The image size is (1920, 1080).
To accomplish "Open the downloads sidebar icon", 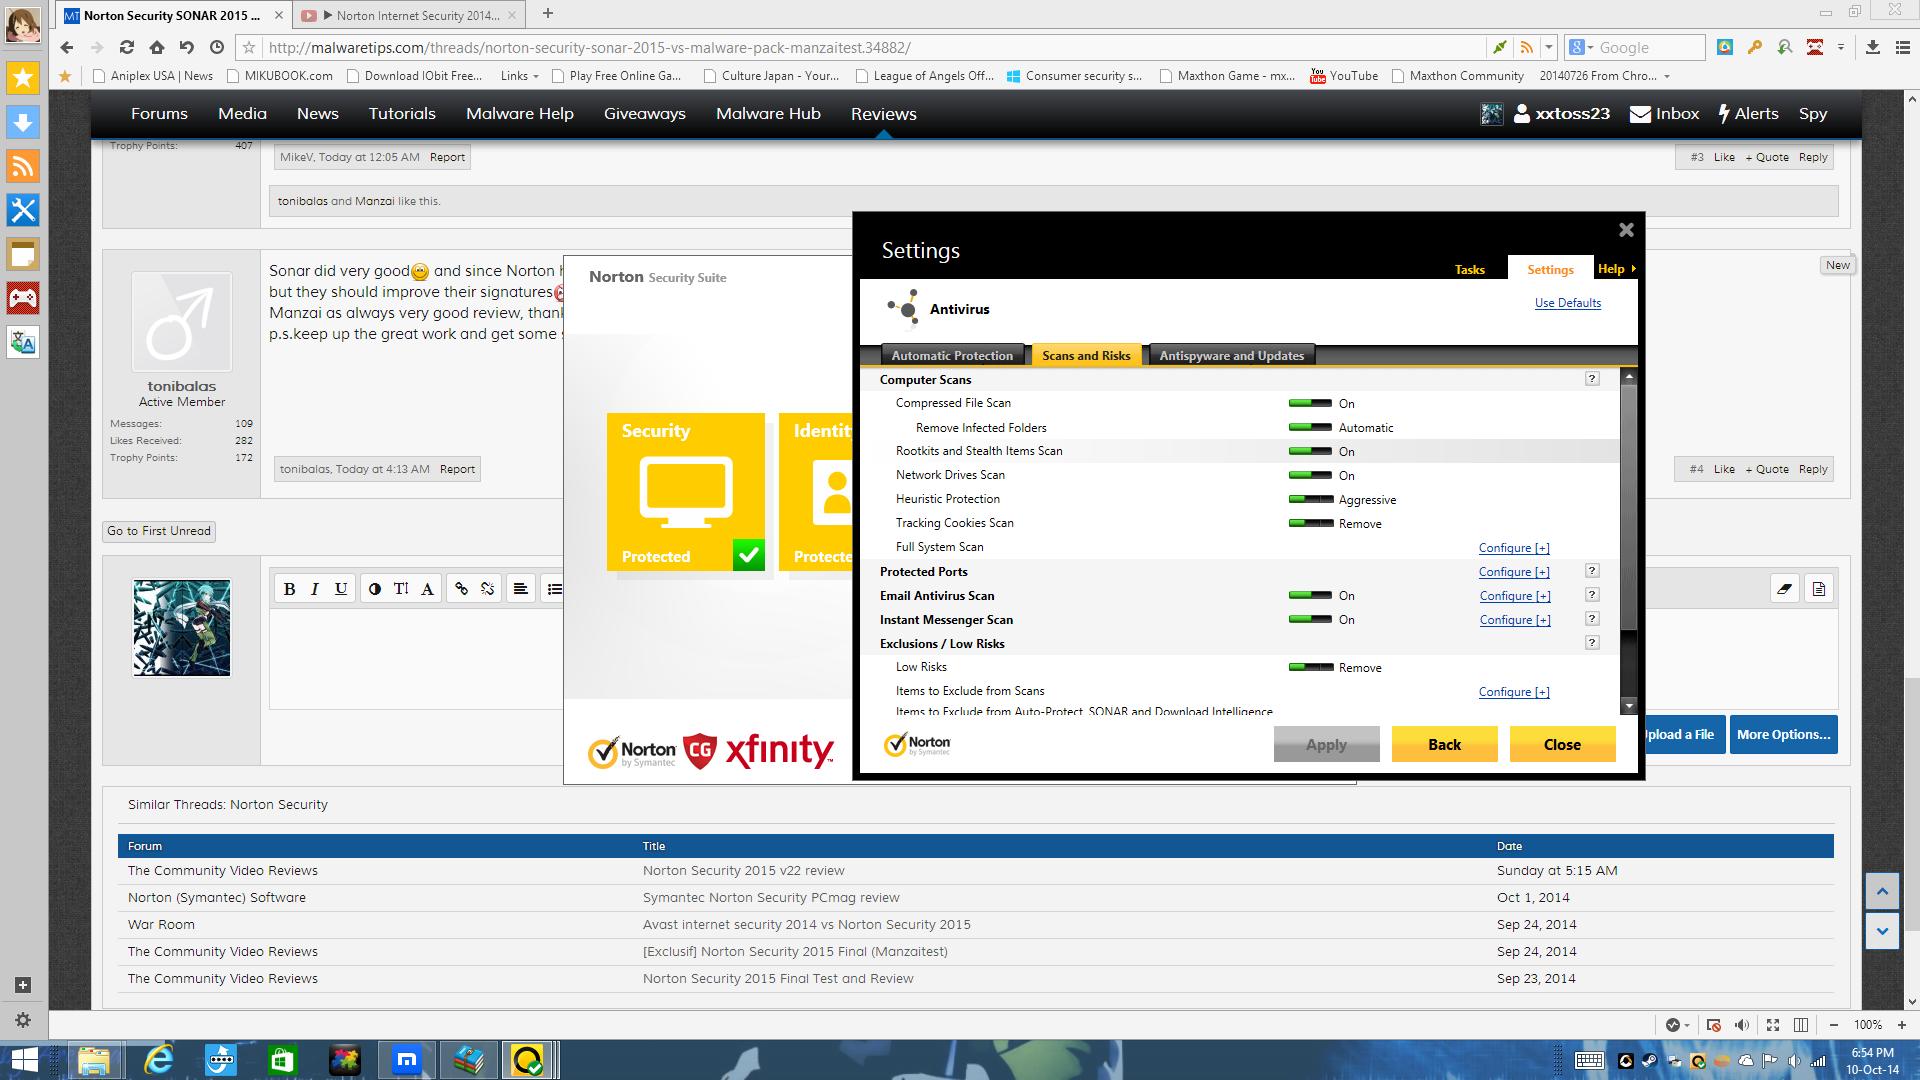I will point(23,122).
